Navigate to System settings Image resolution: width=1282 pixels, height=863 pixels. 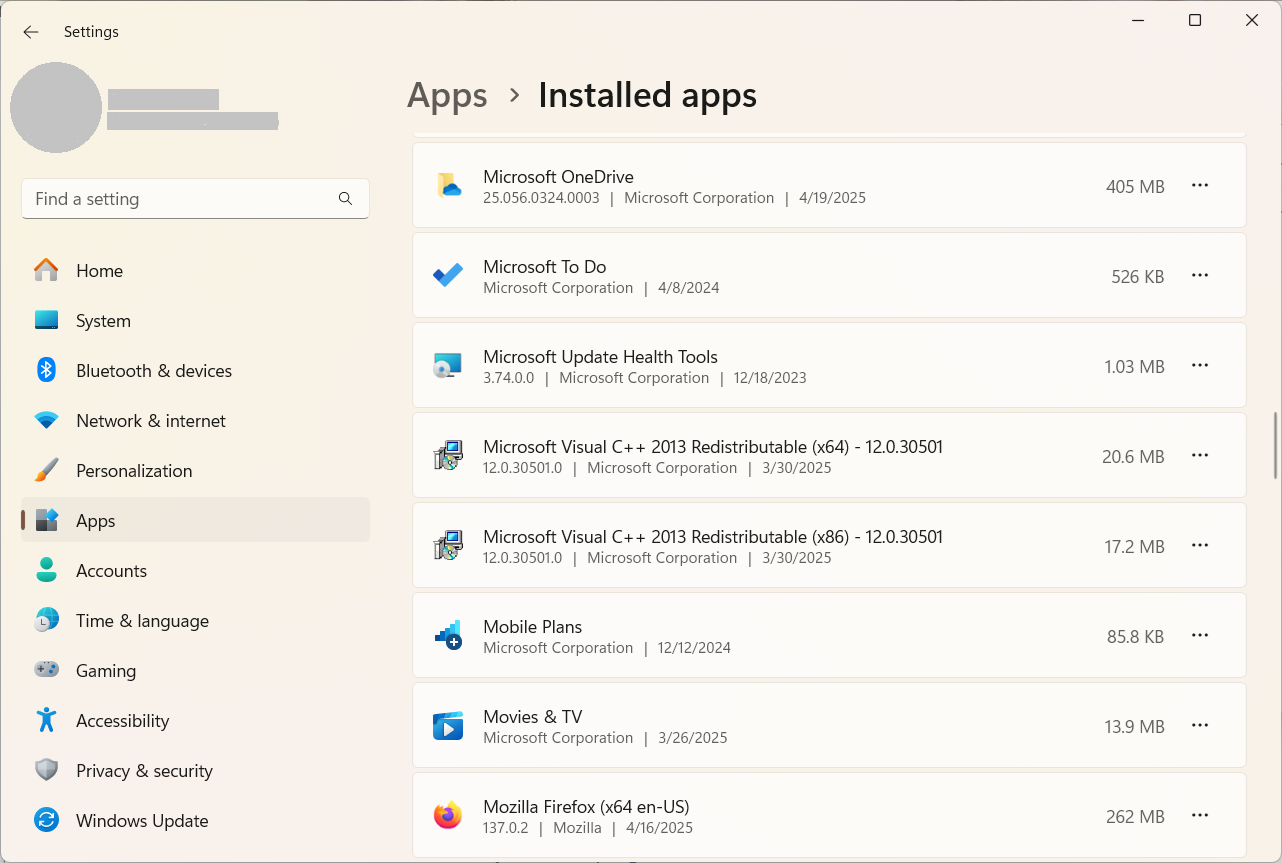103,320
